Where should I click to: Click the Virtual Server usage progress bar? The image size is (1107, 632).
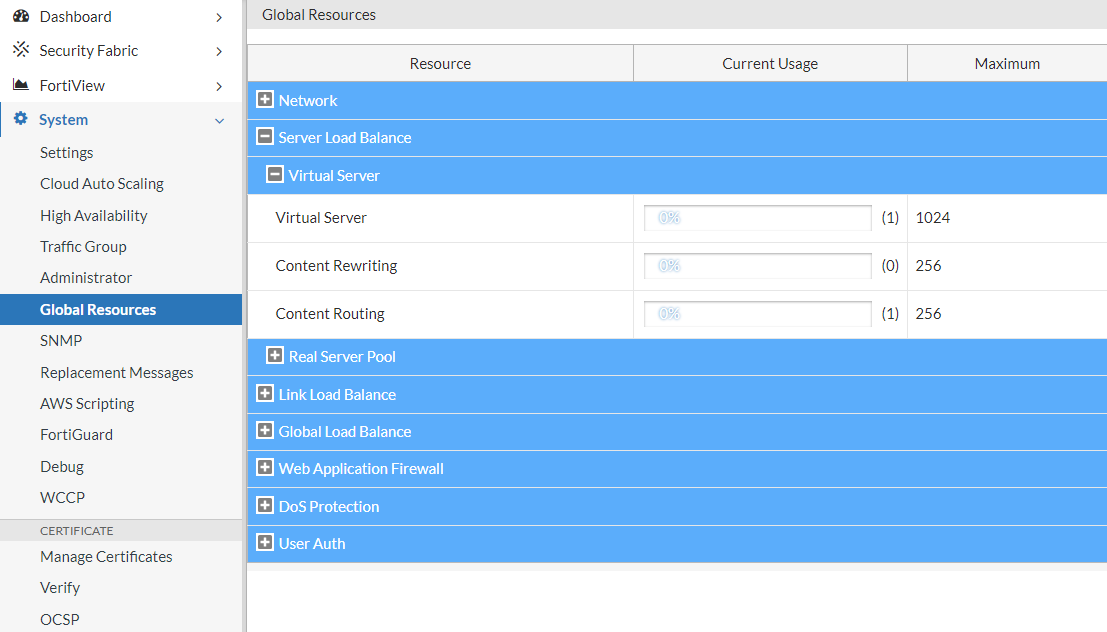pos(757,217)
